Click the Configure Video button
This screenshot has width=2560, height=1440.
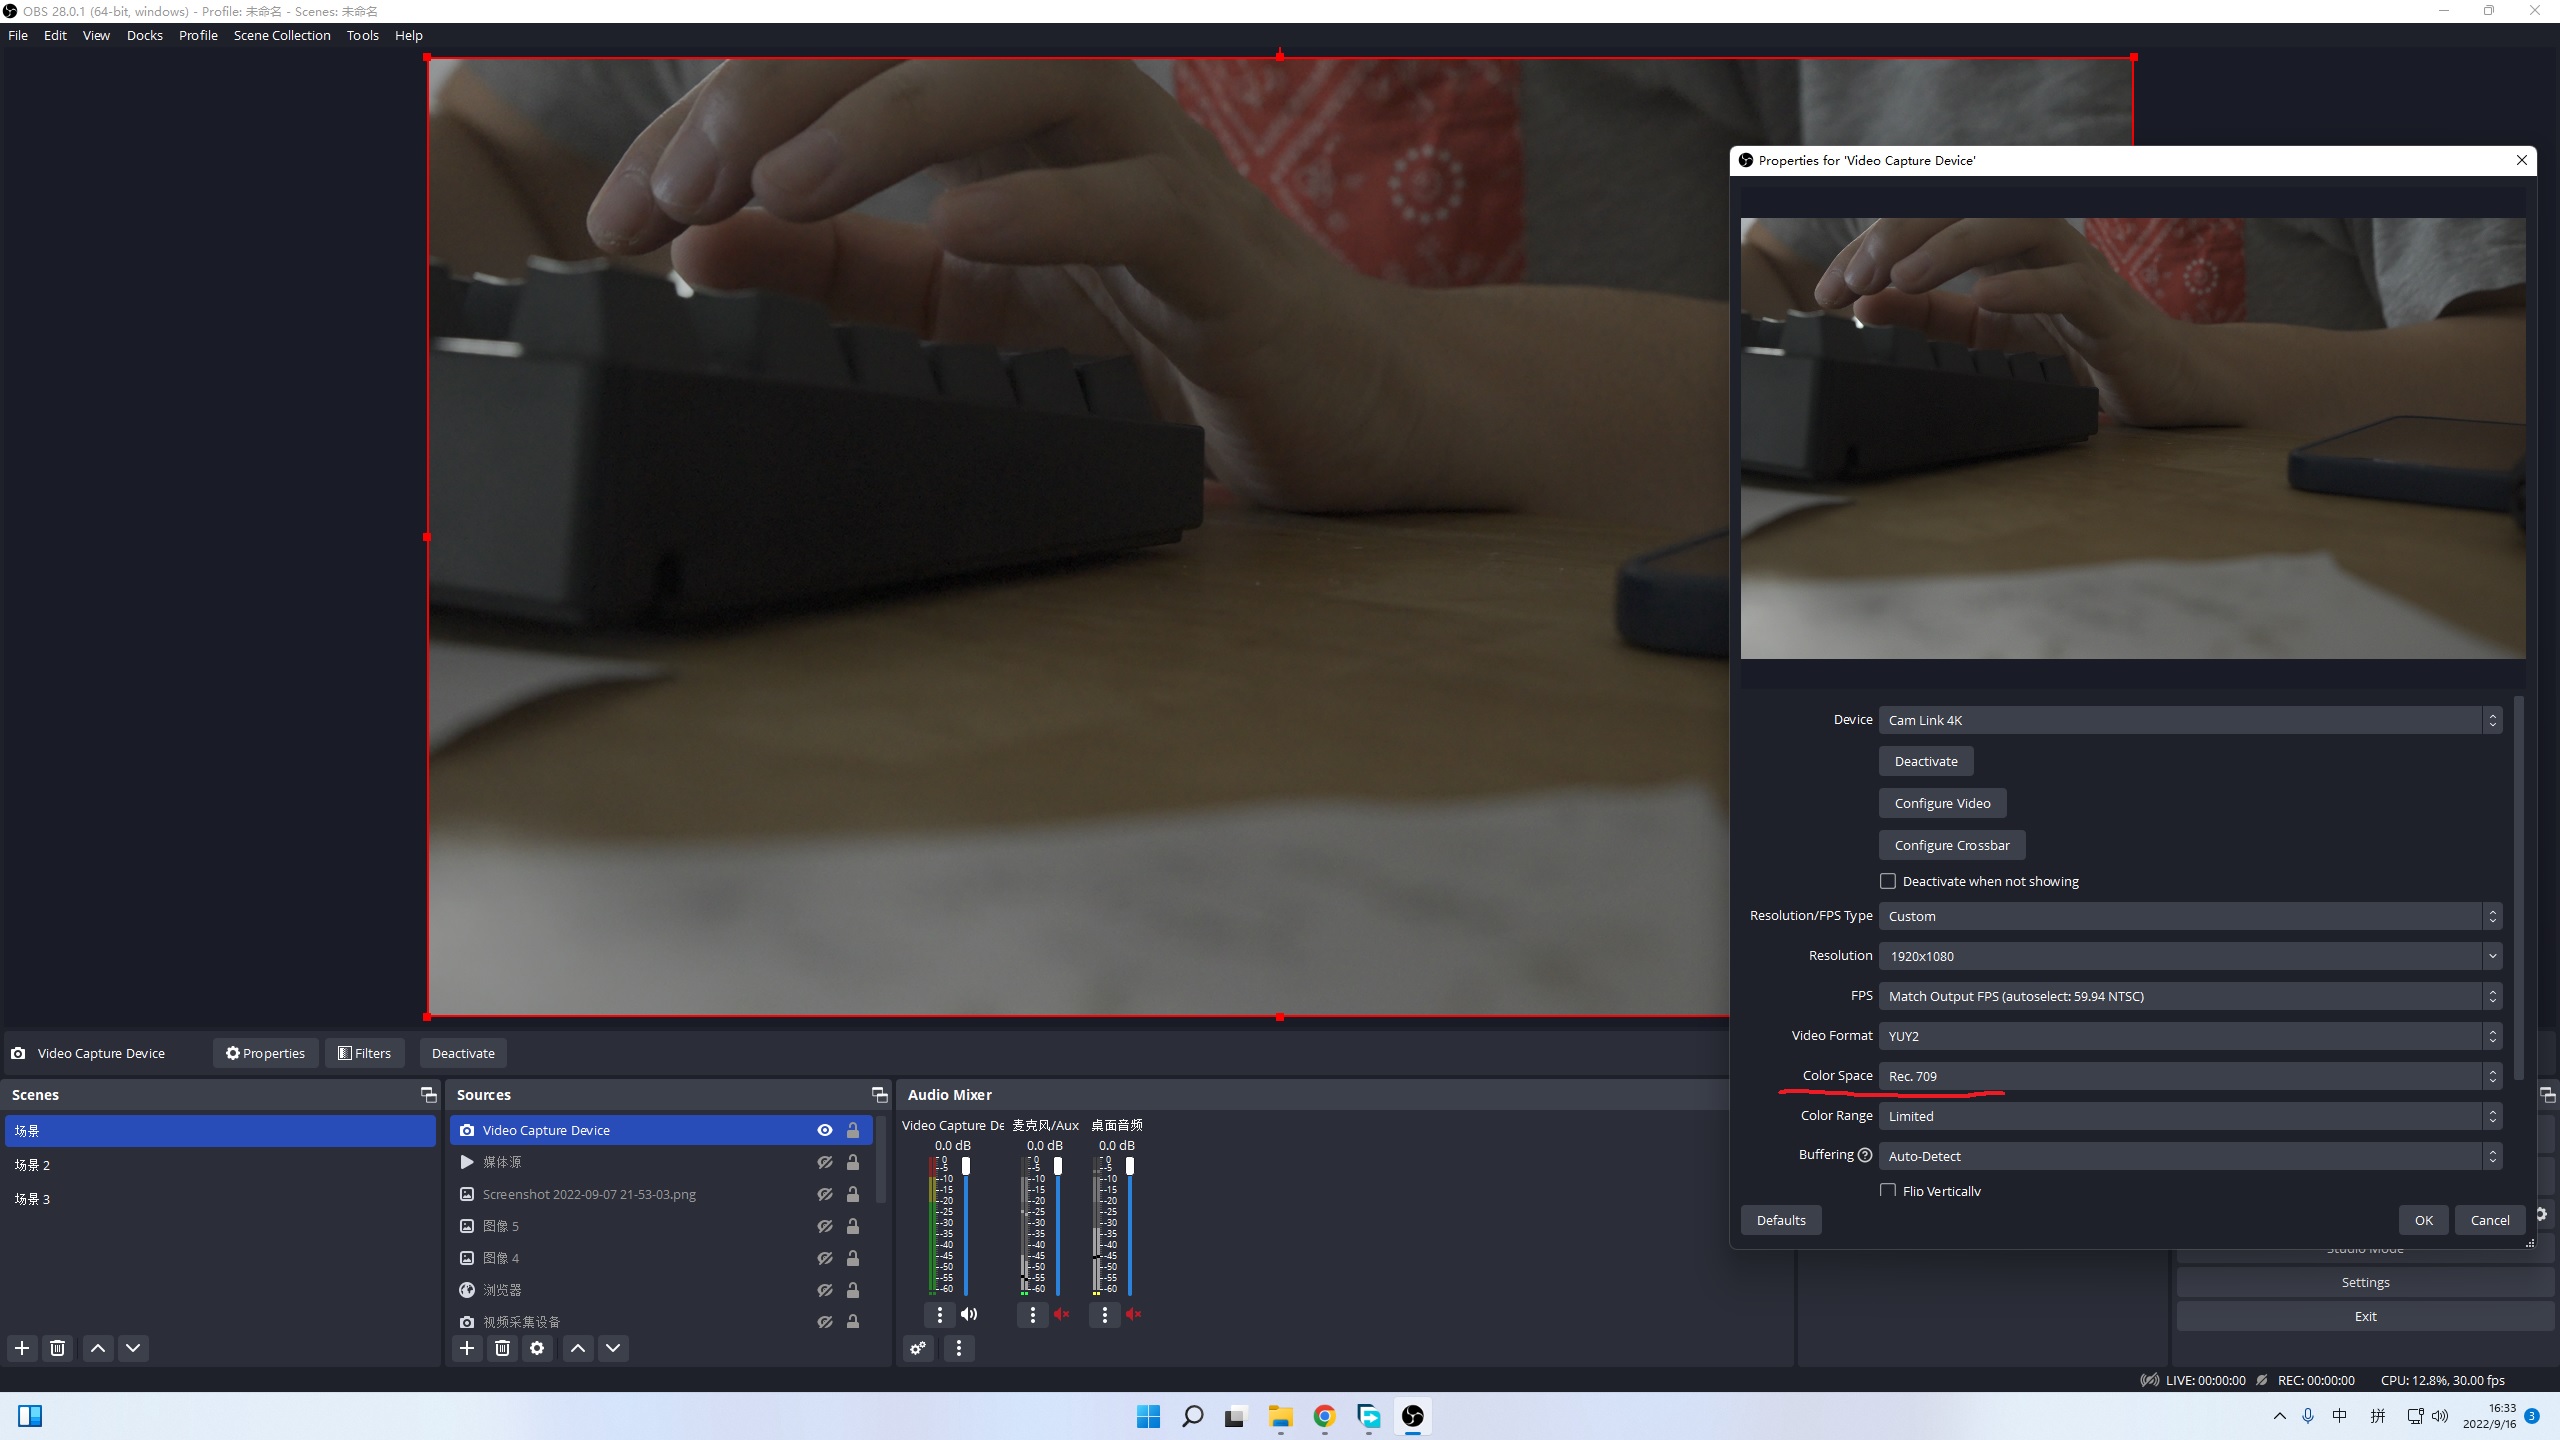click(1941, 802)
